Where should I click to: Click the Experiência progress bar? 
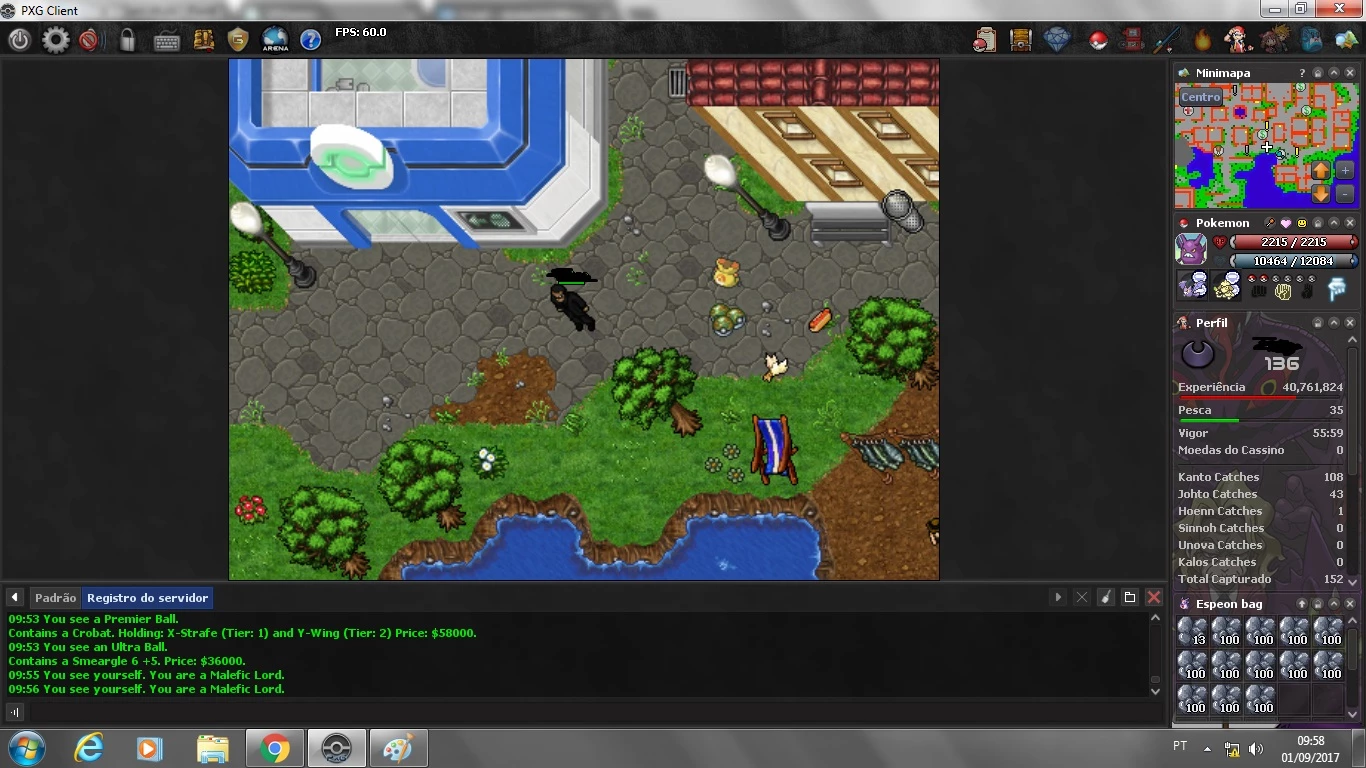point(1260,398)
